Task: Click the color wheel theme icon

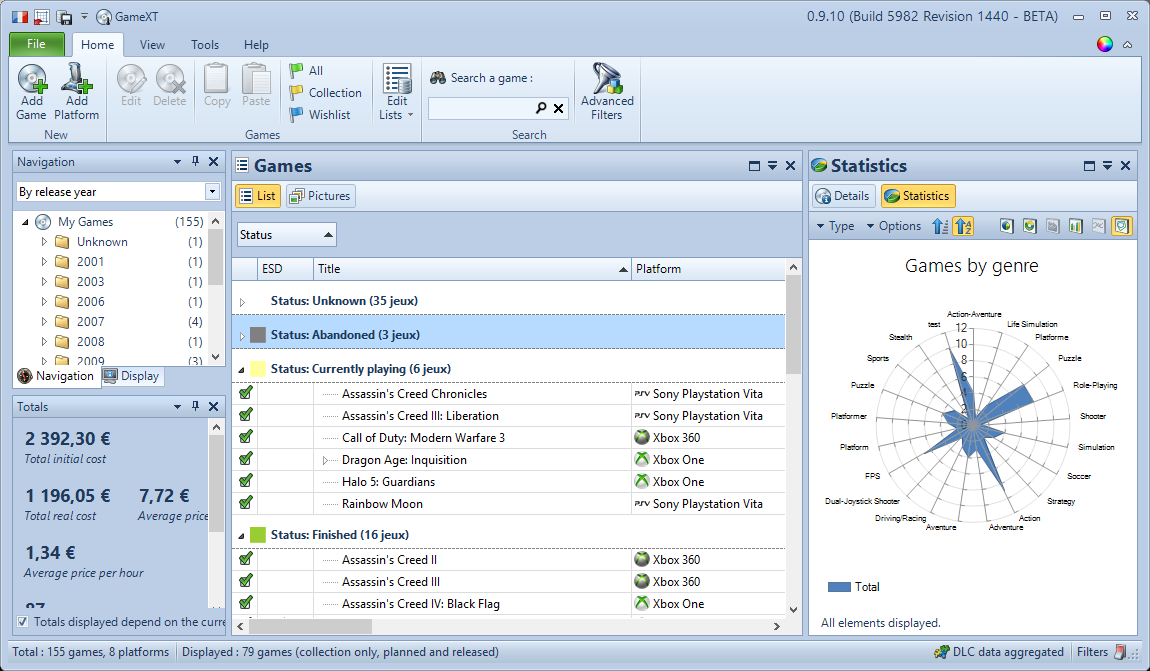Action: pyautogui.click(x=1105, y=44)
